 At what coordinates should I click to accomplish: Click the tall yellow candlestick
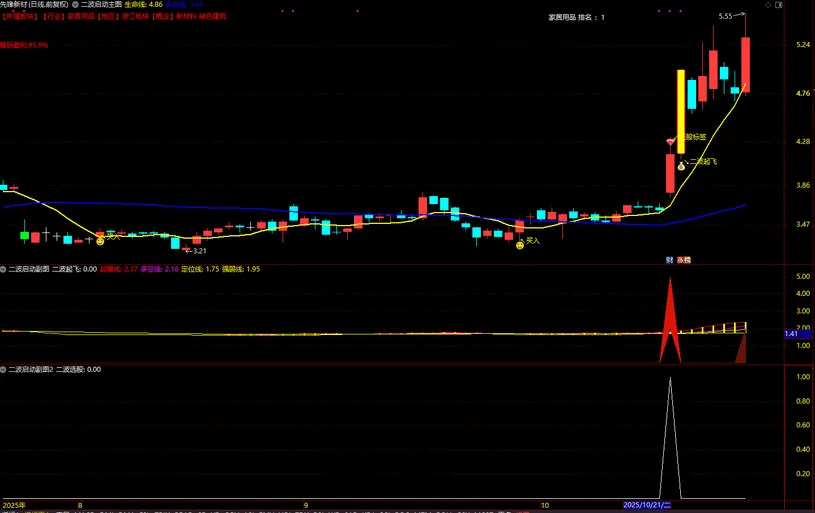[x=681, y=111]
